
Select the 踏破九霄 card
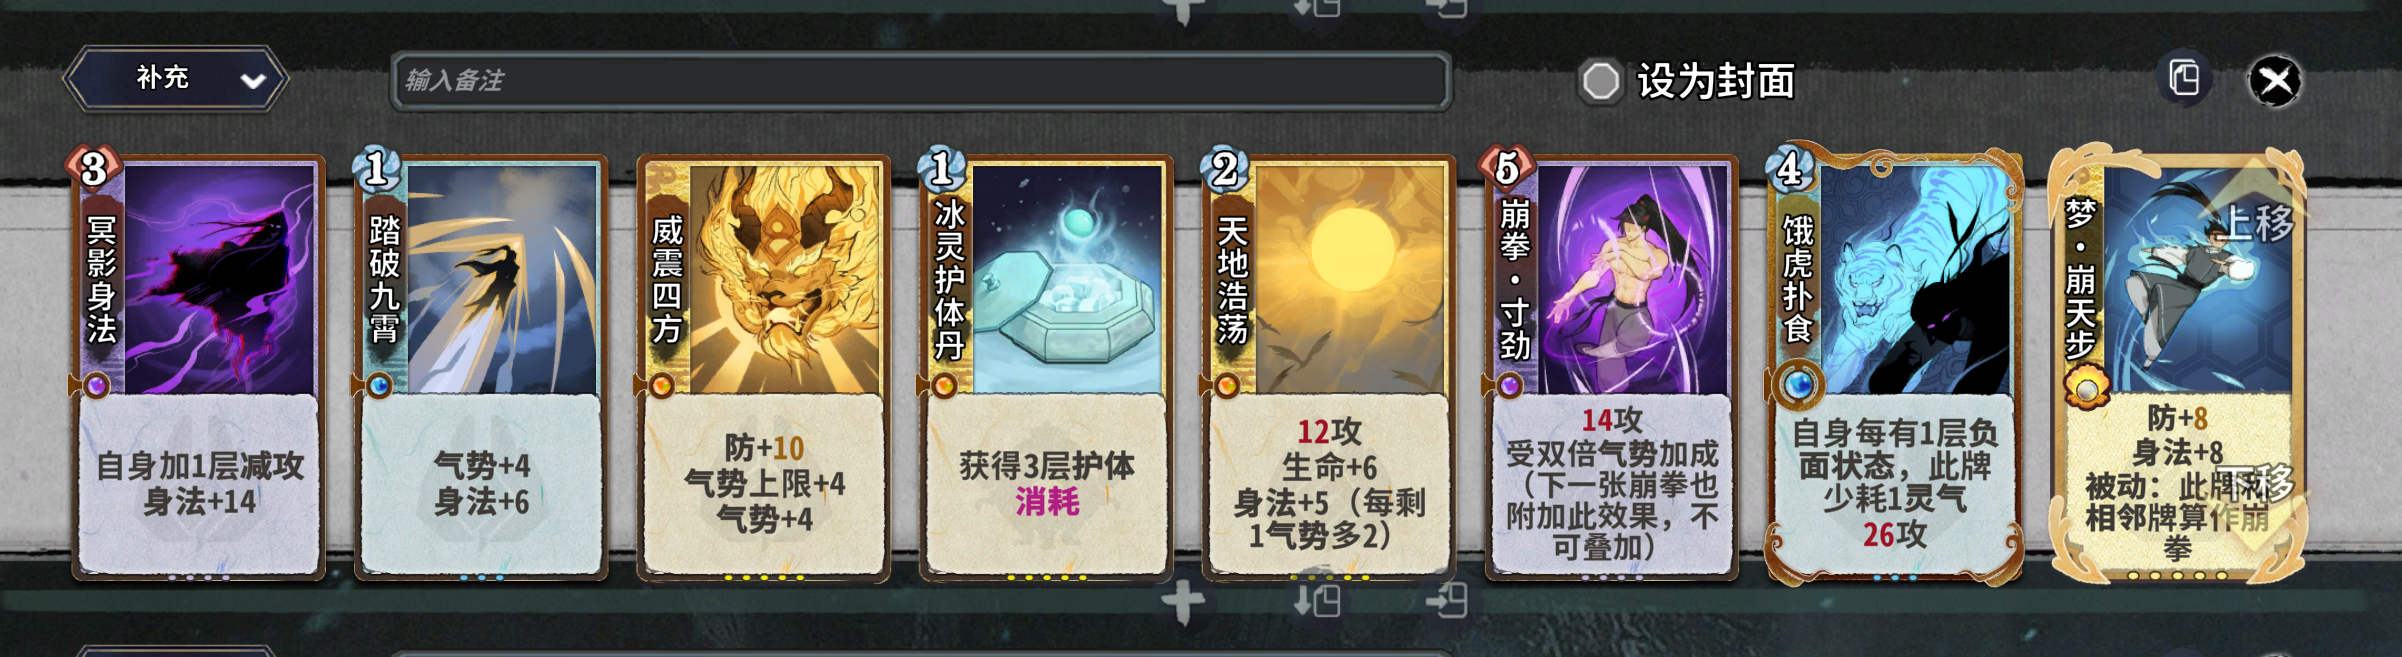(x=481, y=368)
